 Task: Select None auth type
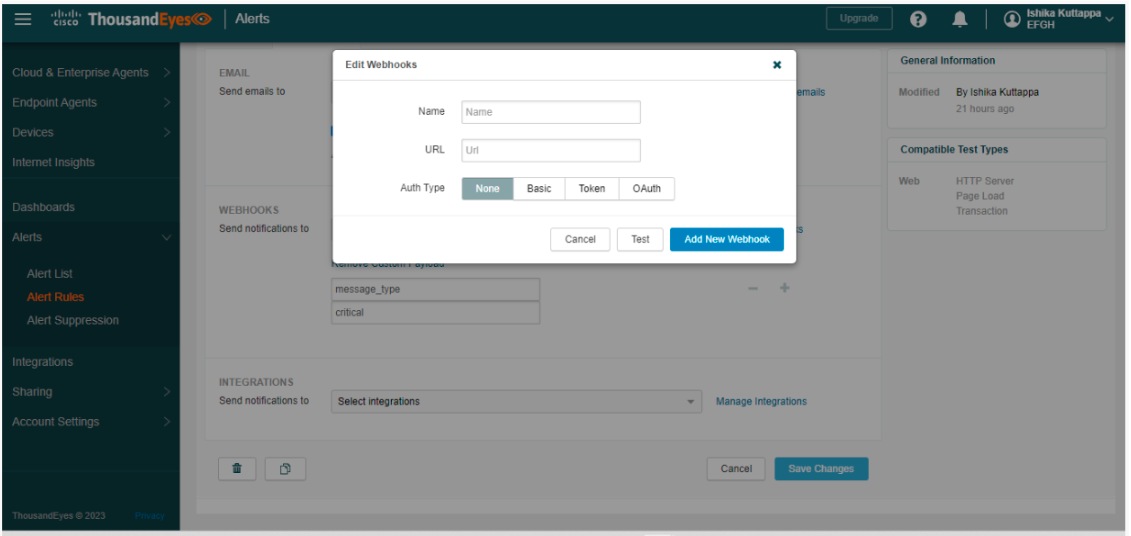(x=488, y=189)
